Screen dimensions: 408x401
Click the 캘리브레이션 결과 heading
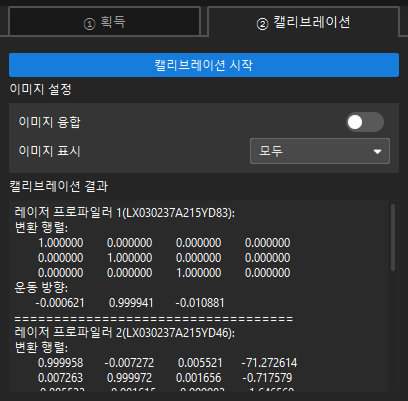pyautogui.click(x=59, y=186)
